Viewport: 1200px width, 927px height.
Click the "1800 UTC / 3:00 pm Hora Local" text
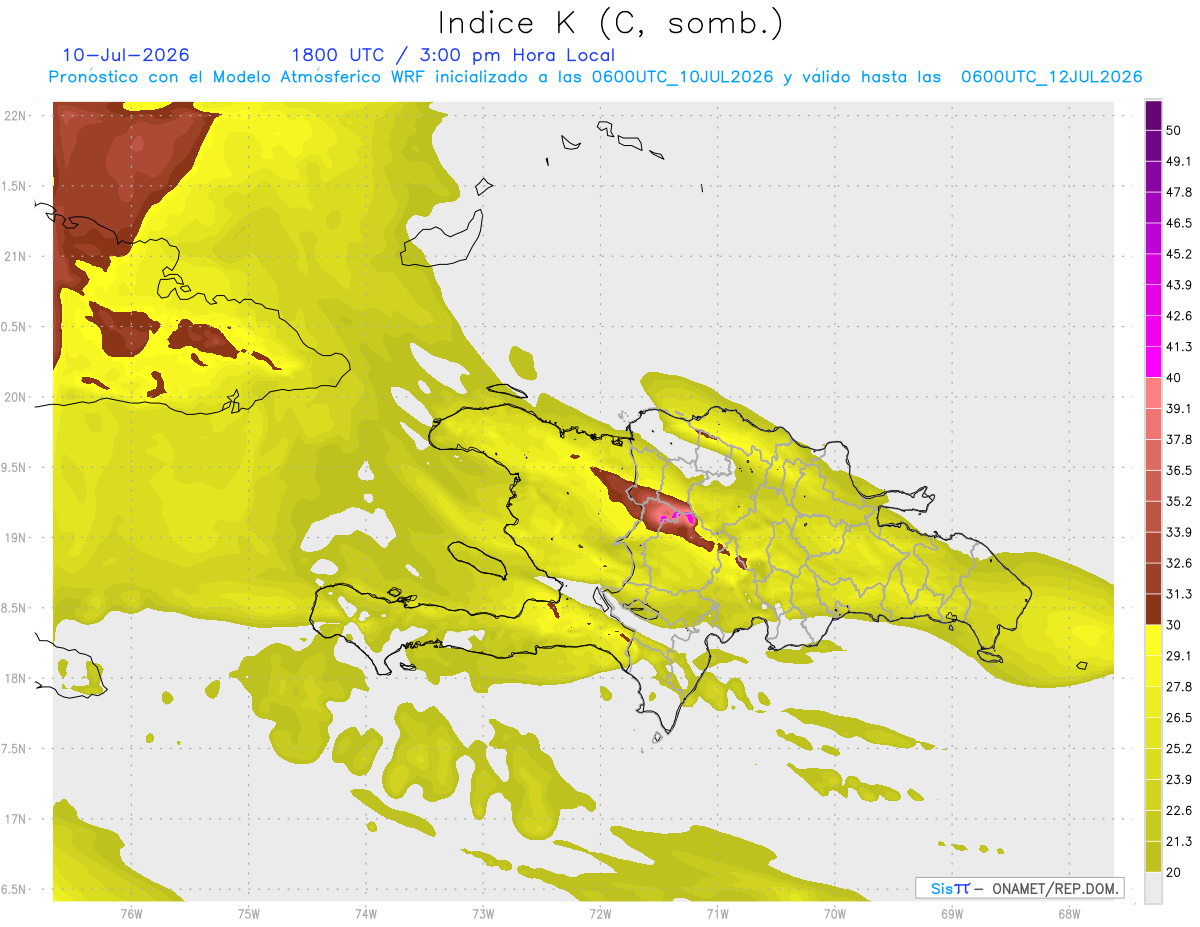(453, 55)
